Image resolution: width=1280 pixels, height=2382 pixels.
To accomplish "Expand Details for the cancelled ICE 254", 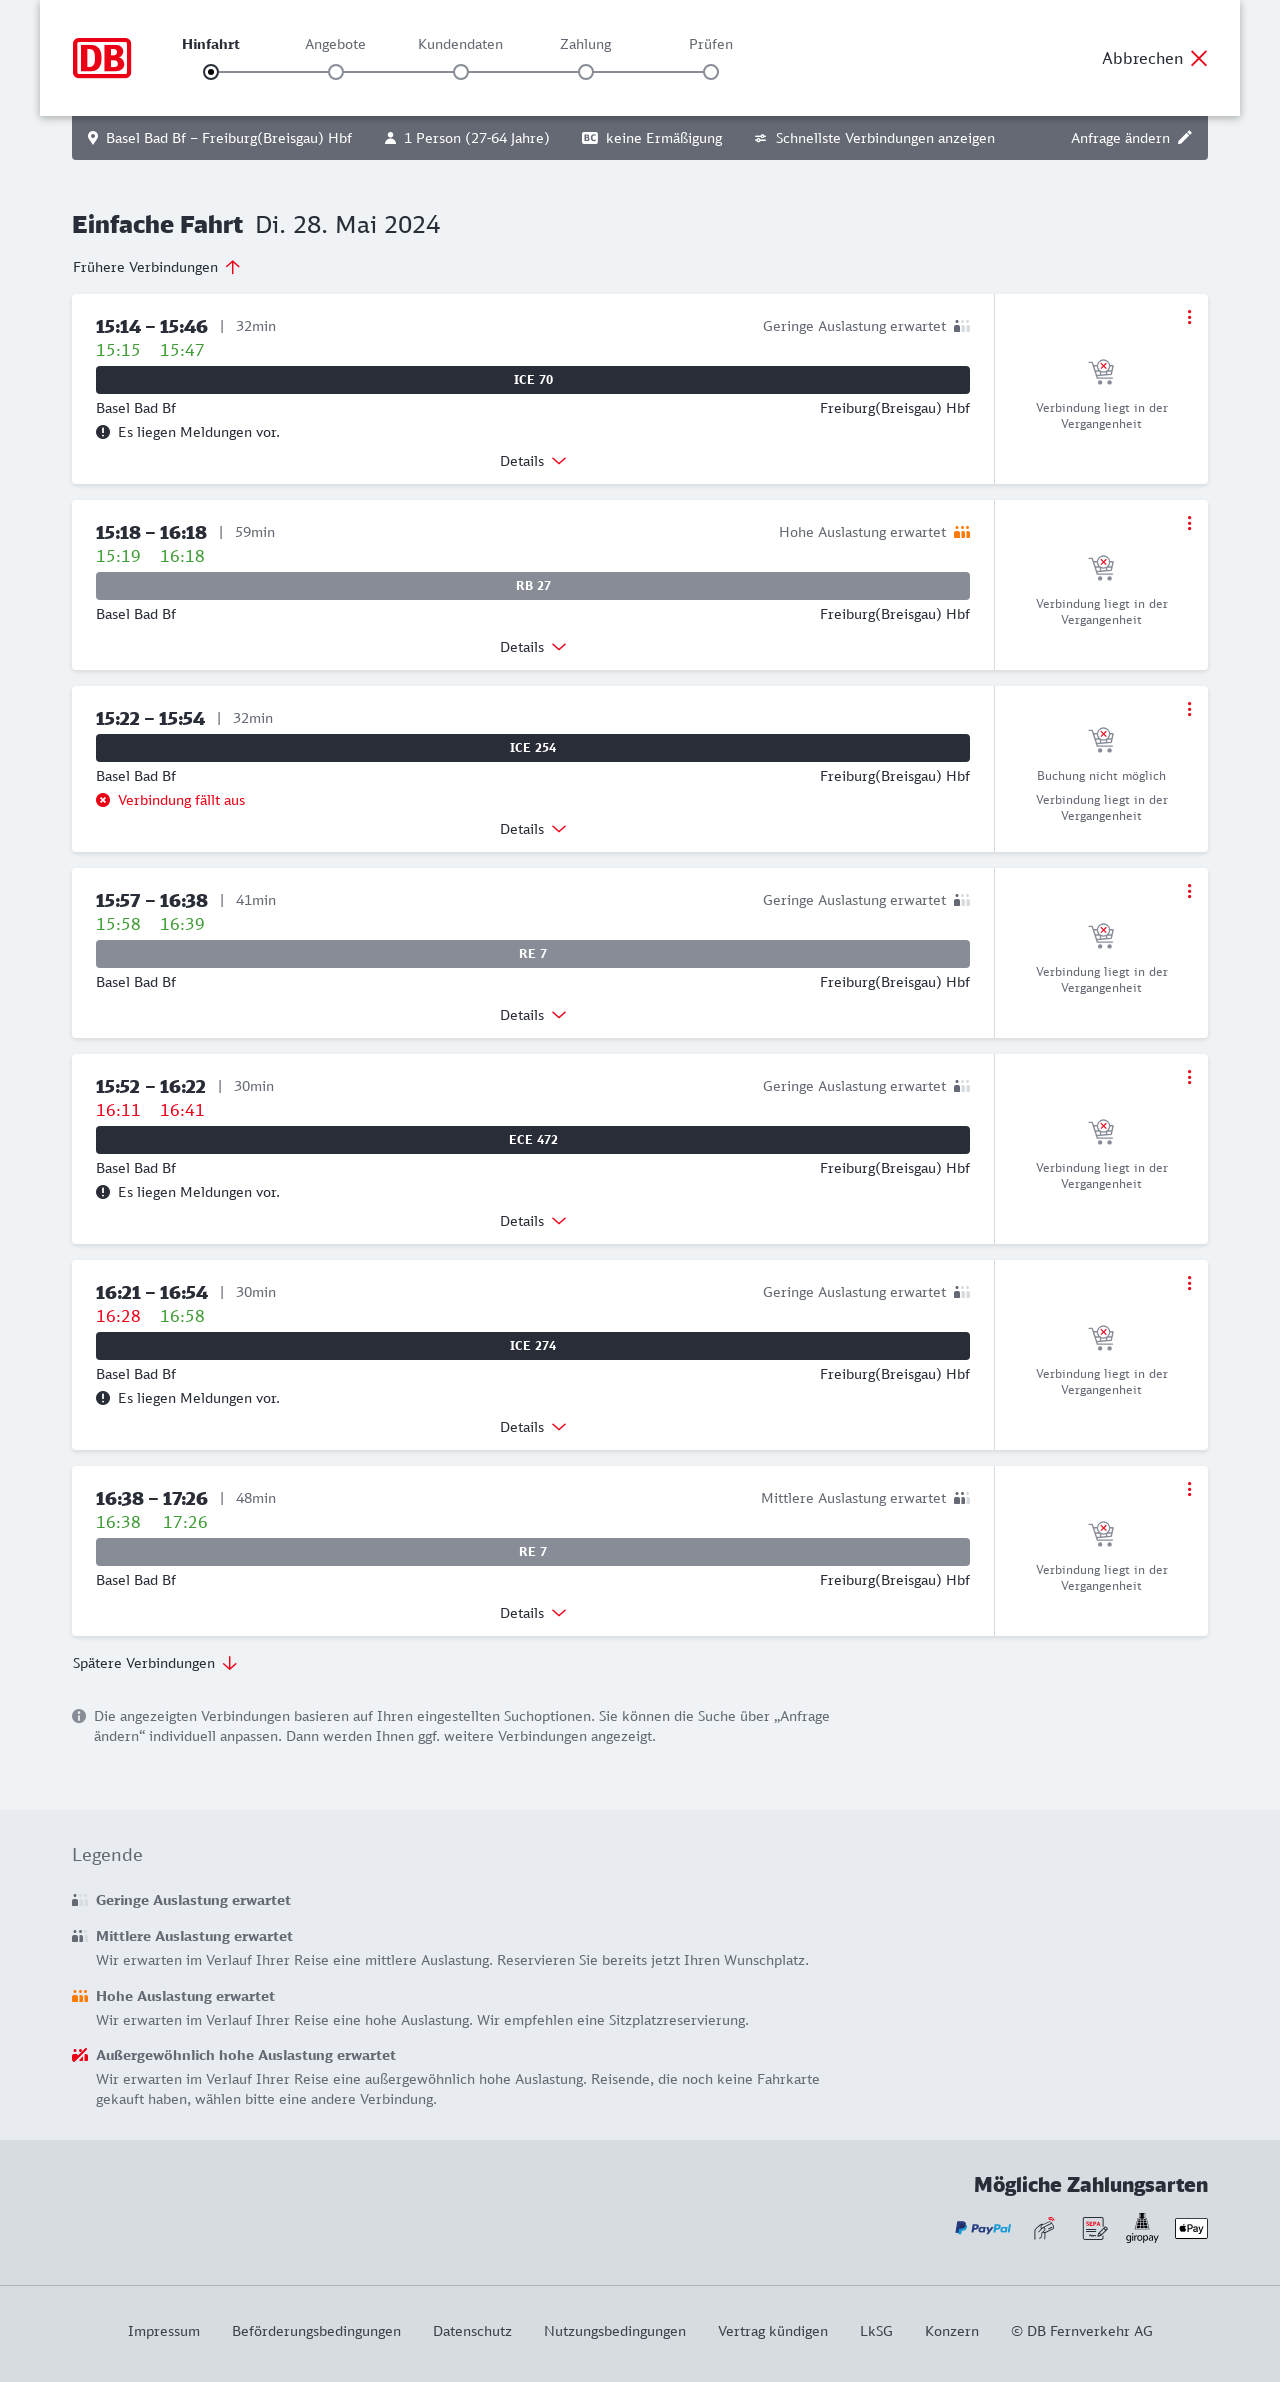I will [x=533, y=829].
